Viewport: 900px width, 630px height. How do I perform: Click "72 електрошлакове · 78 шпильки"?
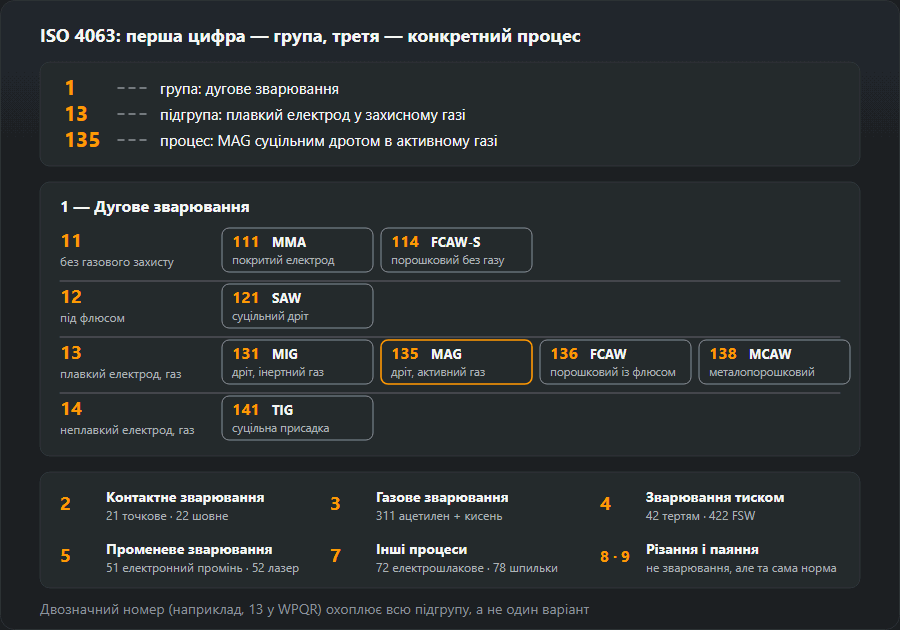[467, 568]
